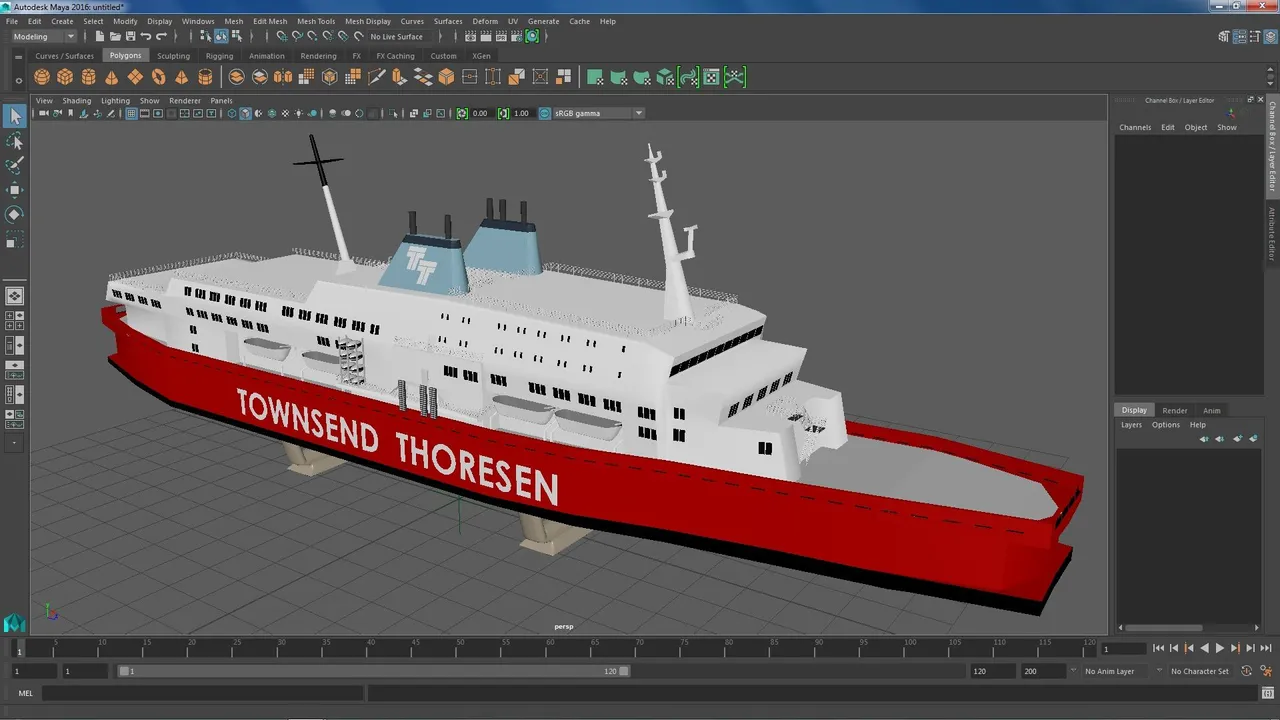The image size is (1280, 720).
Task: Toggle the Tool Settings panel icon
Action: [1255, 36]
